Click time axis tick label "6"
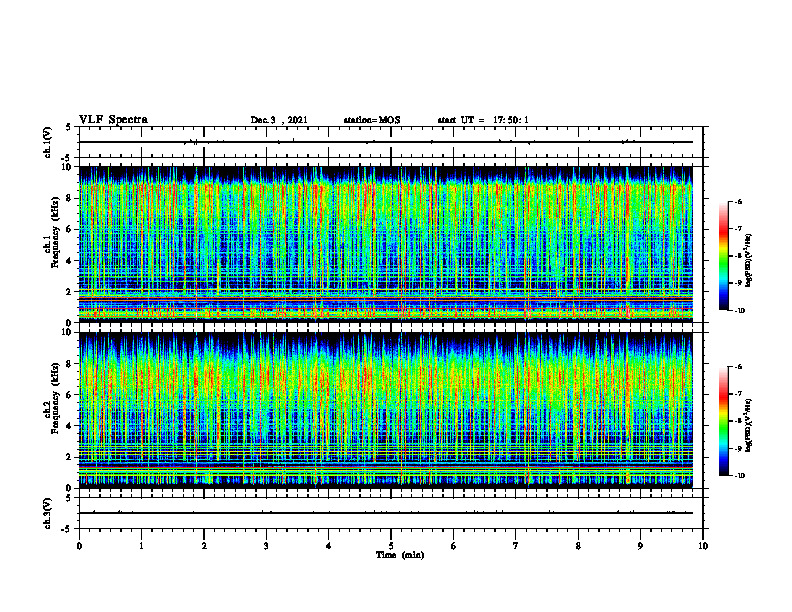The width and height of the screenshot is (792, 612). [454, 546]
